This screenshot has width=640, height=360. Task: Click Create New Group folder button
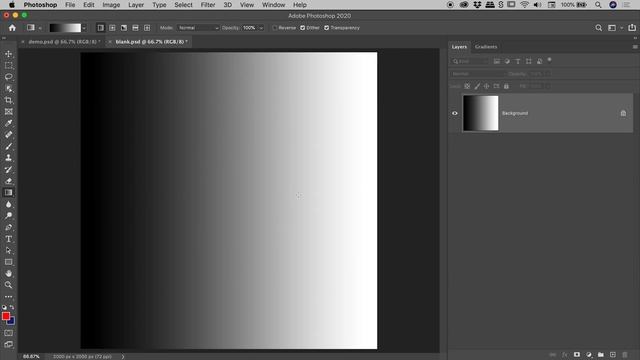[x=601, y=355]
